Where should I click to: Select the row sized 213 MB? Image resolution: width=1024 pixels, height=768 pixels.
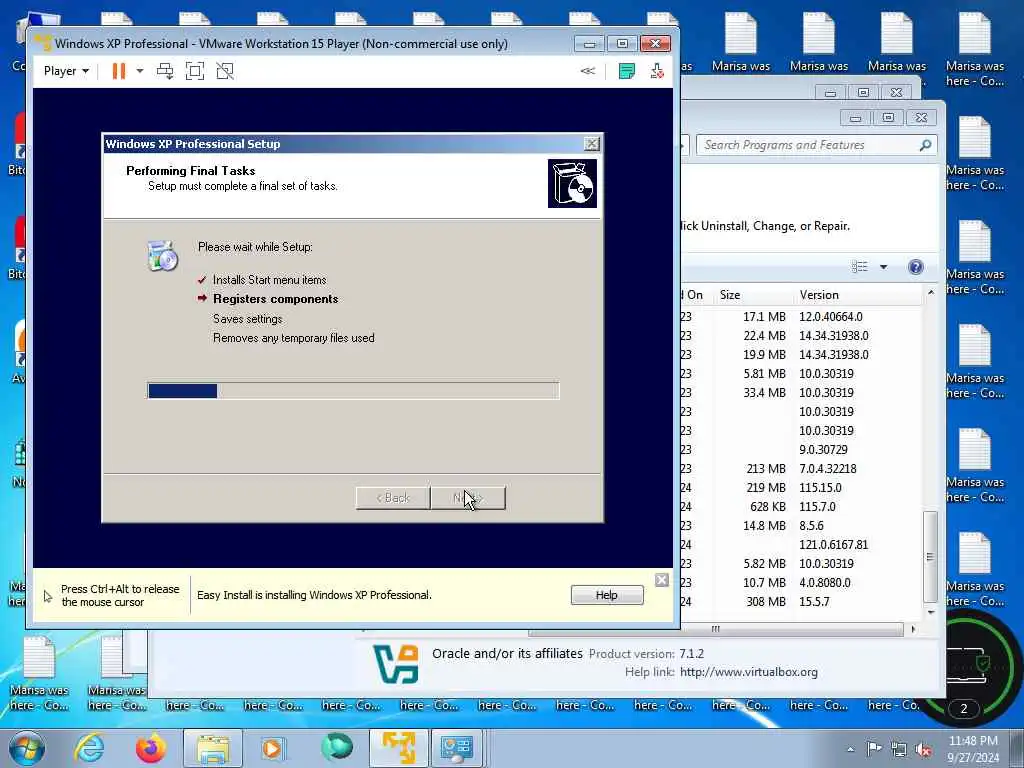point(803,469)
